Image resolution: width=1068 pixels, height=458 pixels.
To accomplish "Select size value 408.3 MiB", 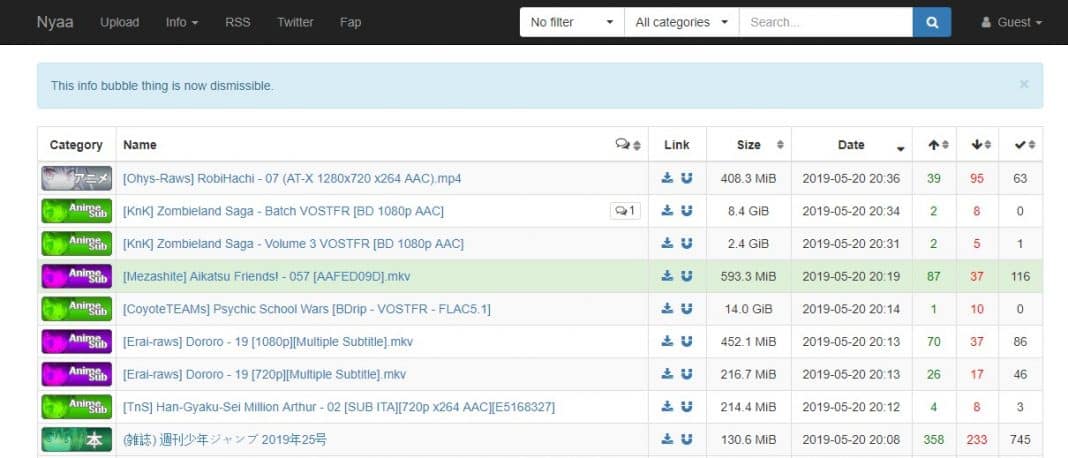I will click(x=749, y=179).
